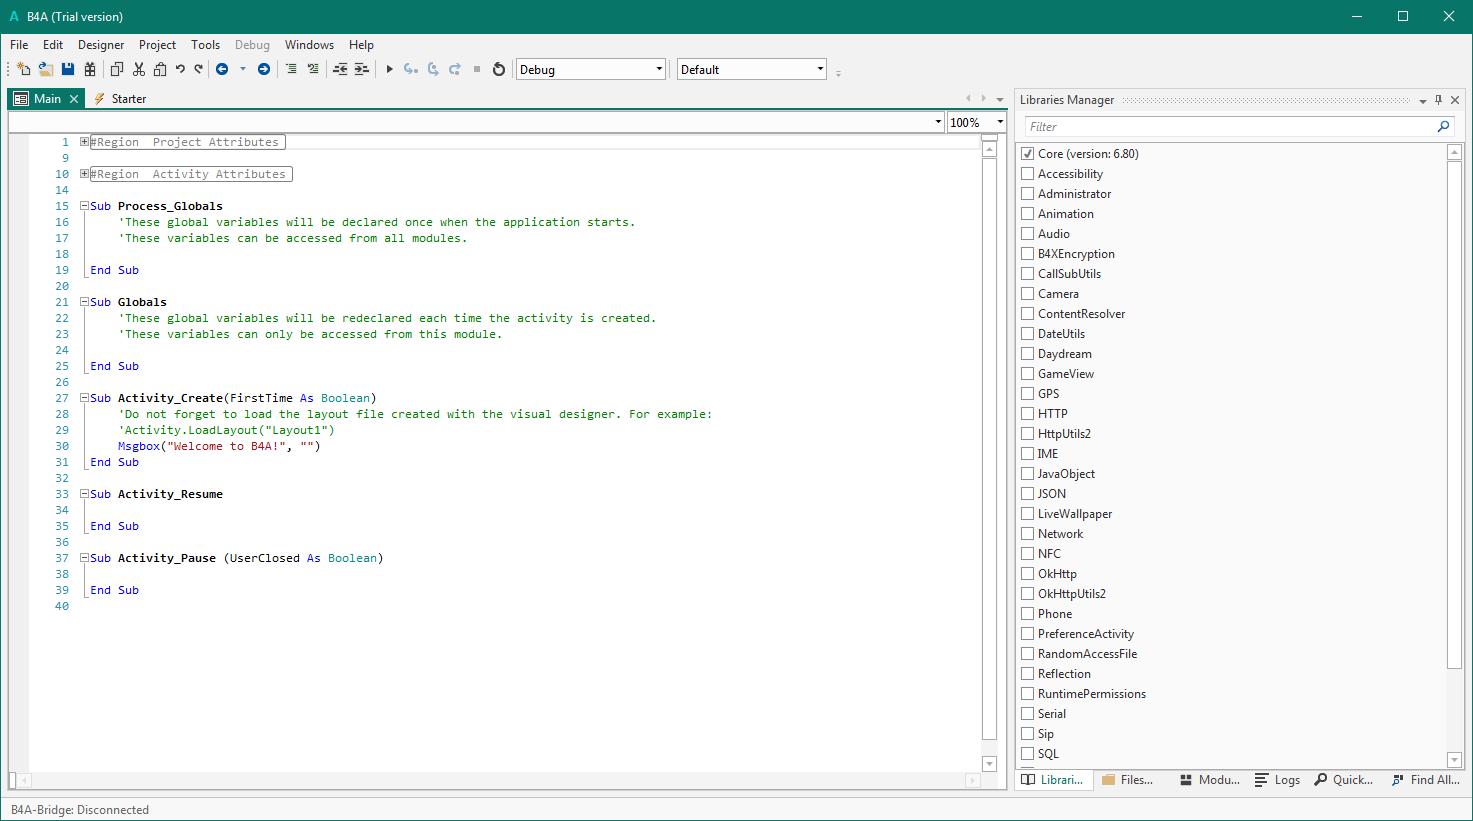The height and width of the screenshot is (821, 1473).
Task: Open the Default build configuration dropdown
Action: (752, 69)
